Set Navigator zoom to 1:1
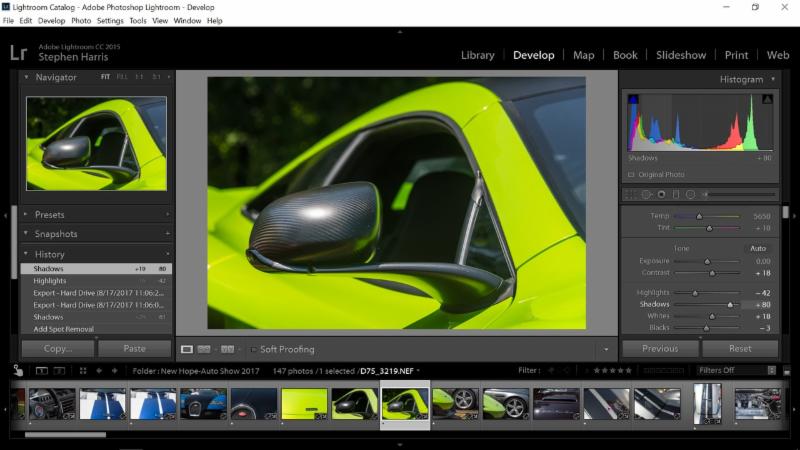 pos(139,77)
